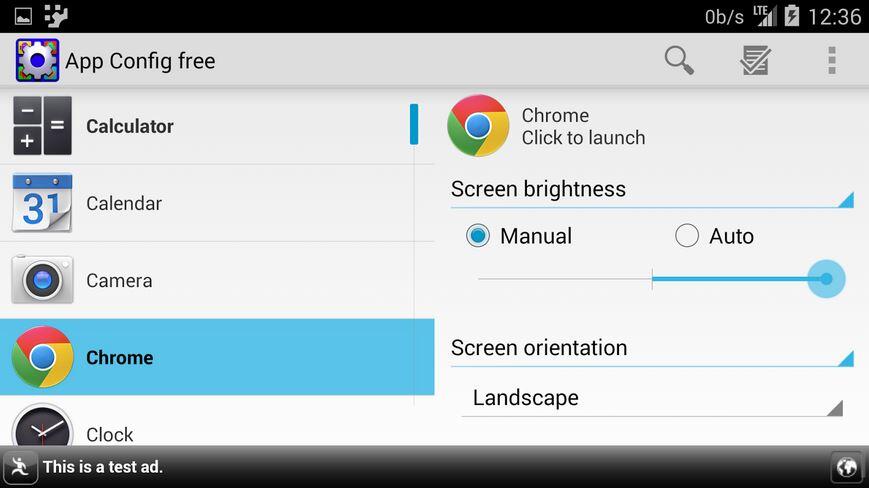Select Chrome in the app list

(217, 357)
